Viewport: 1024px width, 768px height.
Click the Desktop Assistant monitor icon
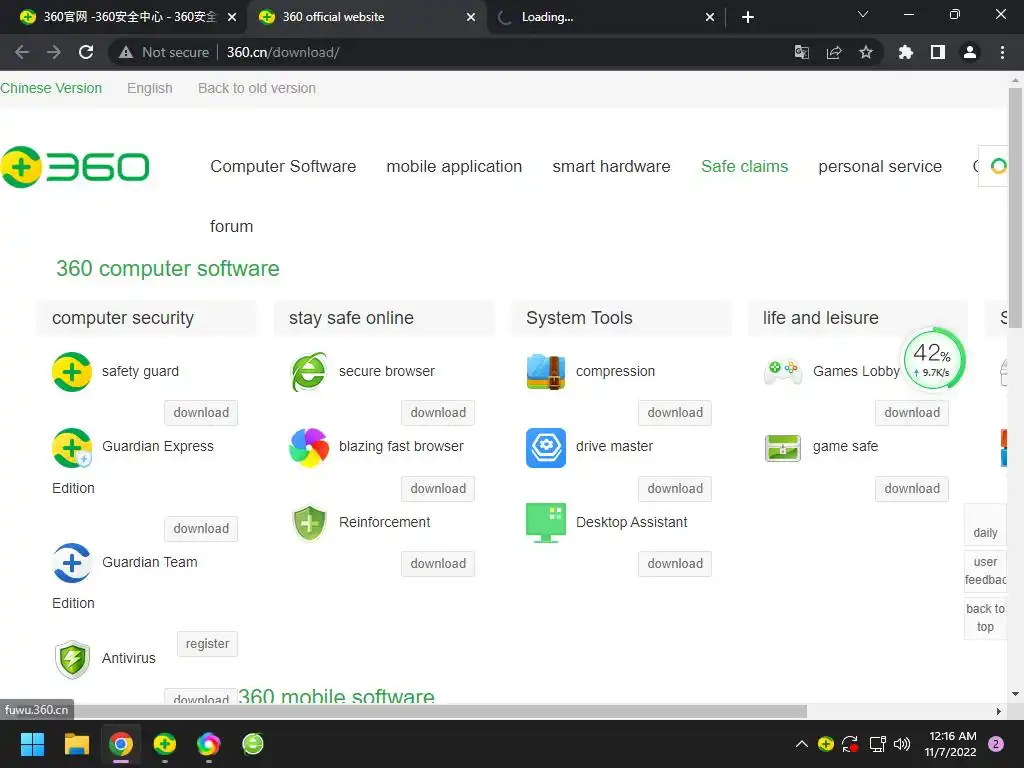pos(546,522)
